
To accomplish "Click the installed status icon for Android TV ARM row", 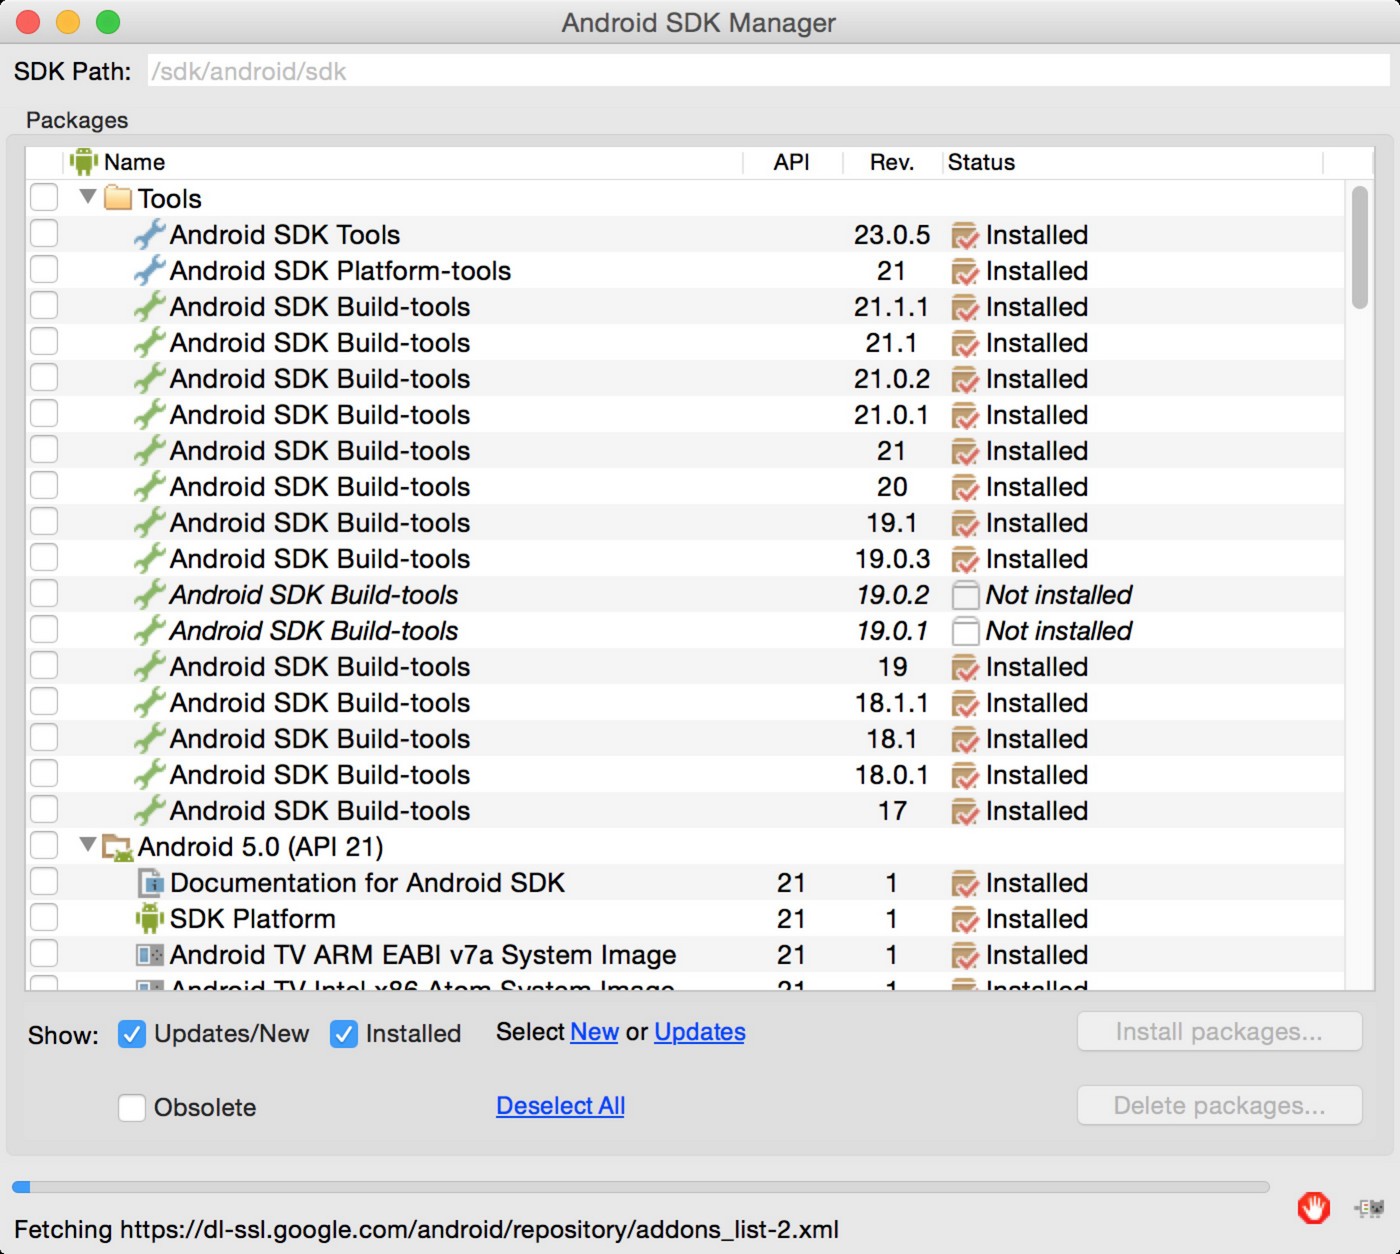I will click(x=965, y=956).
